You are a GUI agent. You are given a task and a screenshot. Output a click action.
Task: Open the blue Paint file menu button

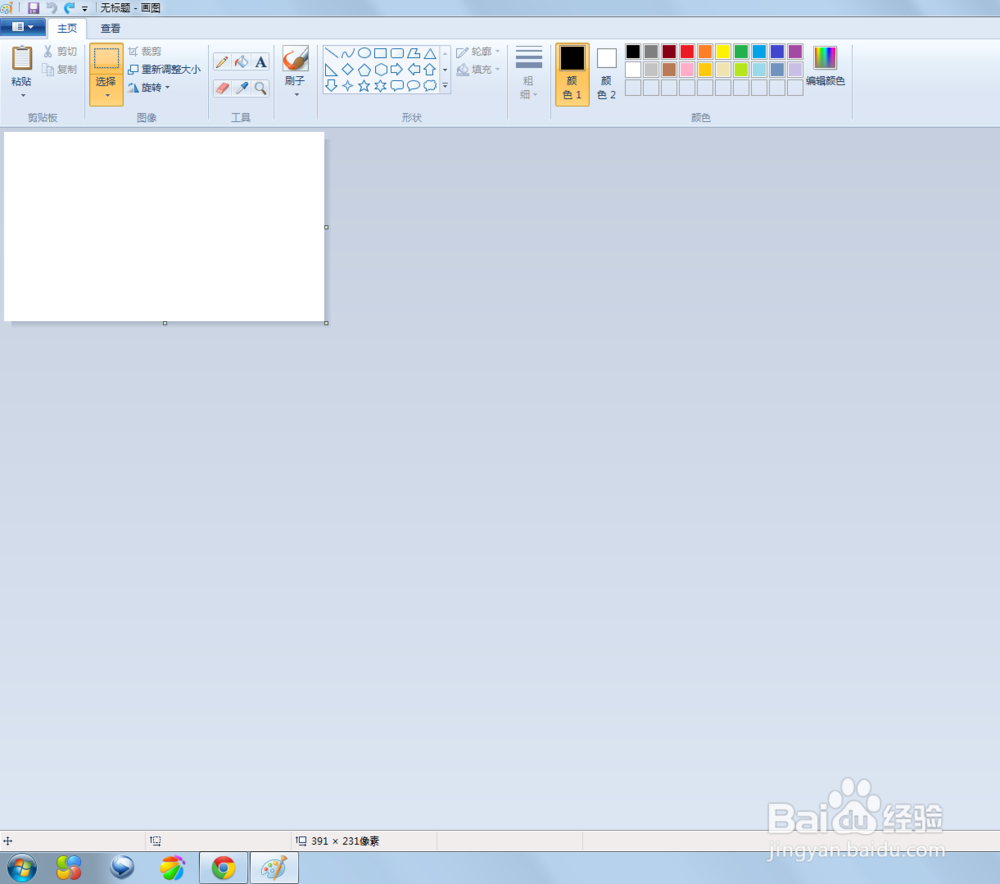(23, 27)
